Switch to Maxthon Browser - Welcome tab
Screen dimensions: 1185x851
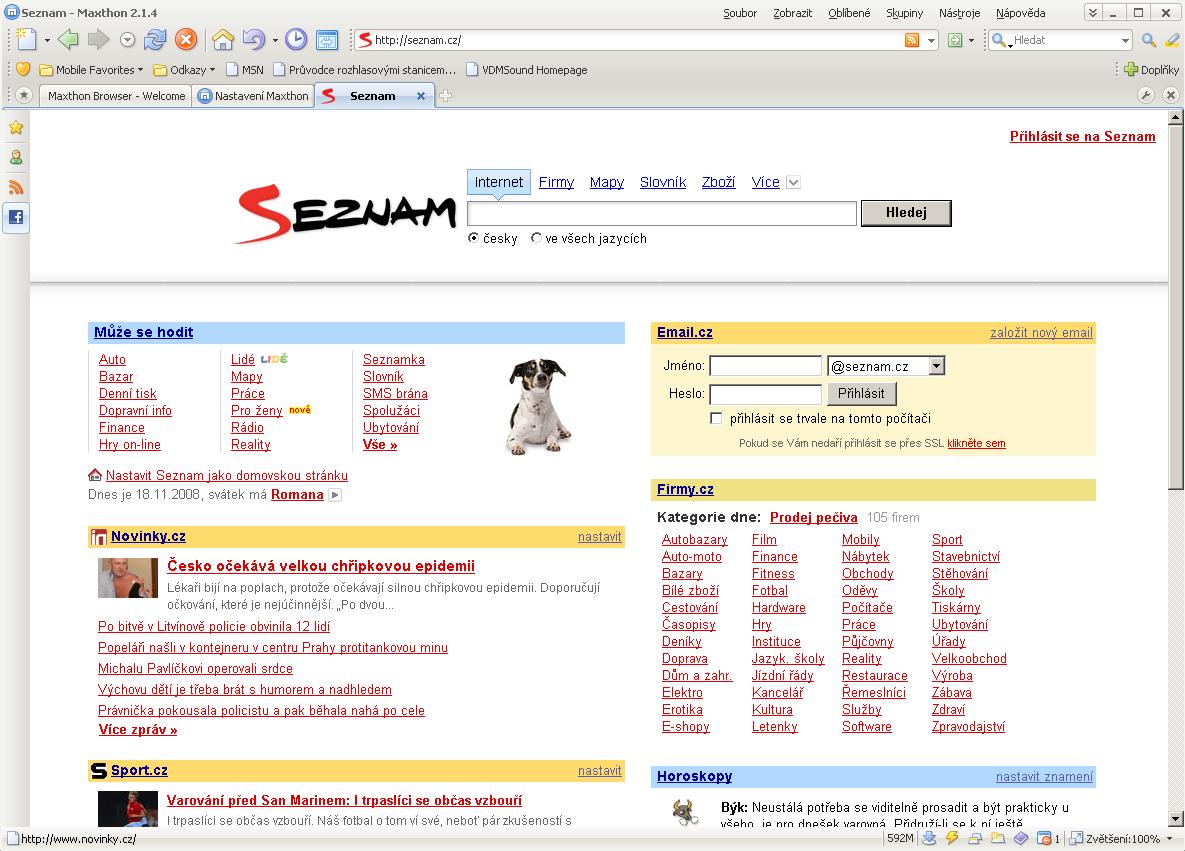pos(116,96)
